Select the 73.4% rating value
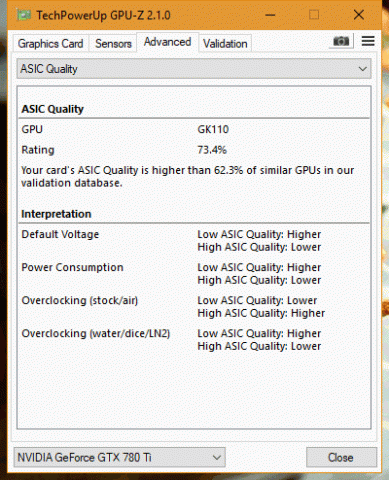The width and height of the screenshot is (389, 480). (212, 150)
